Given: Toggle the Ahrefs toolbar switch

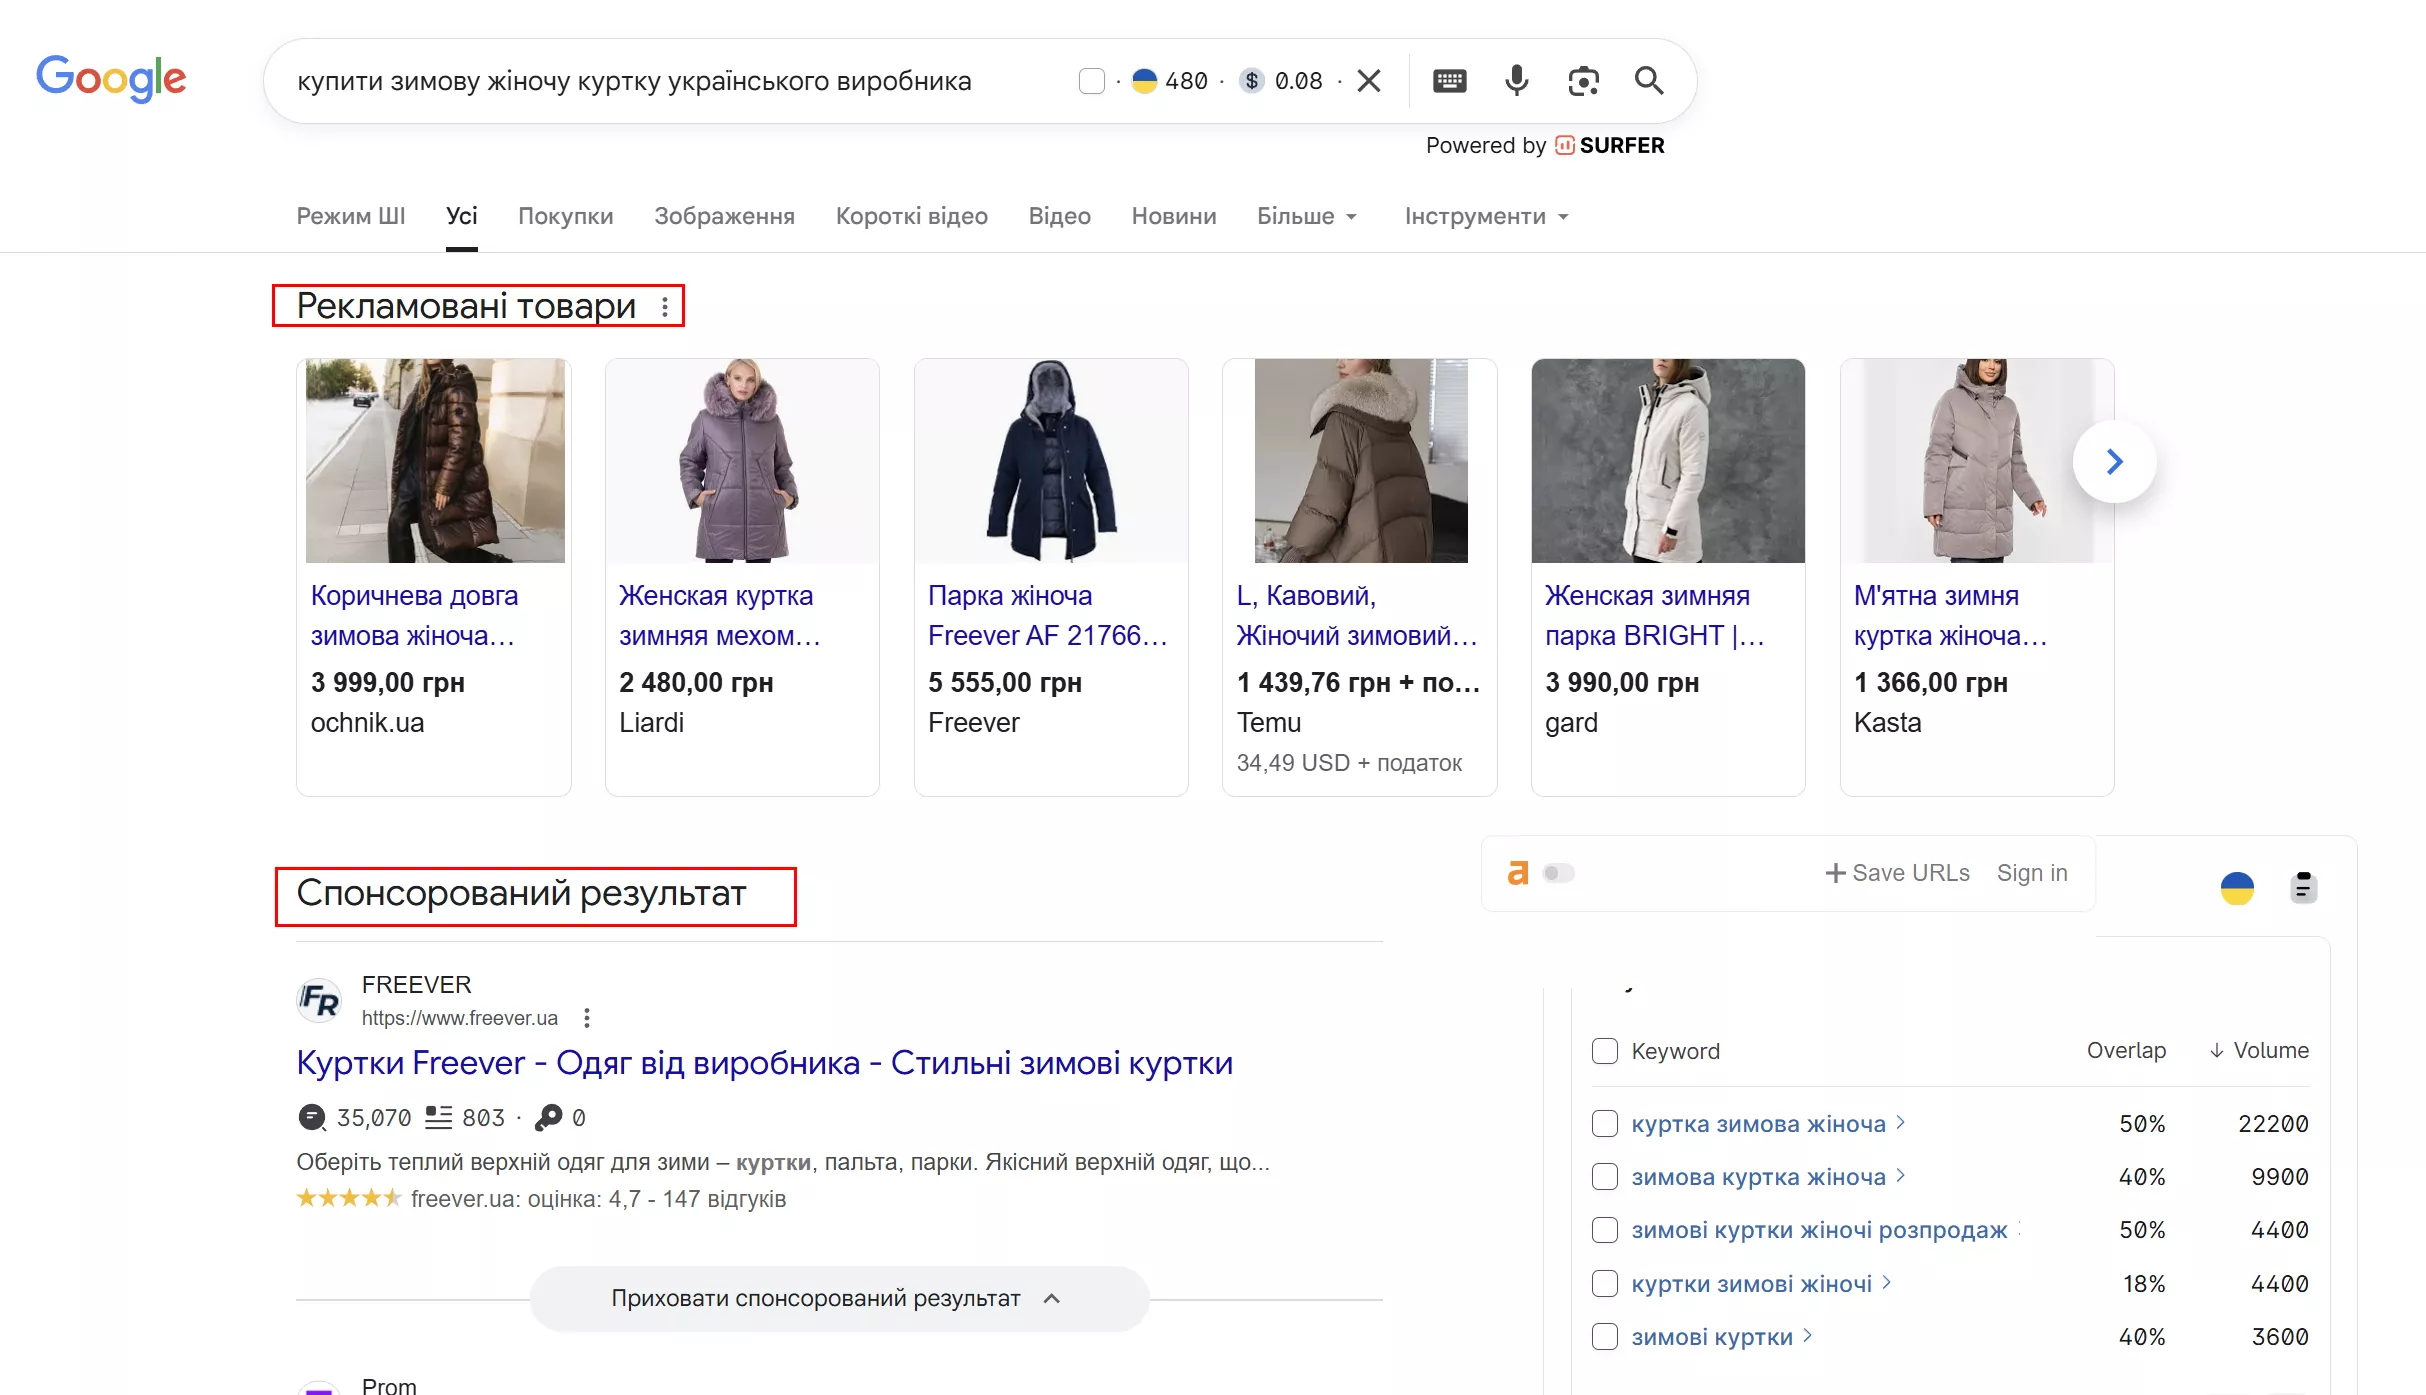Looking at the screenshot, I should [1558, 873].
